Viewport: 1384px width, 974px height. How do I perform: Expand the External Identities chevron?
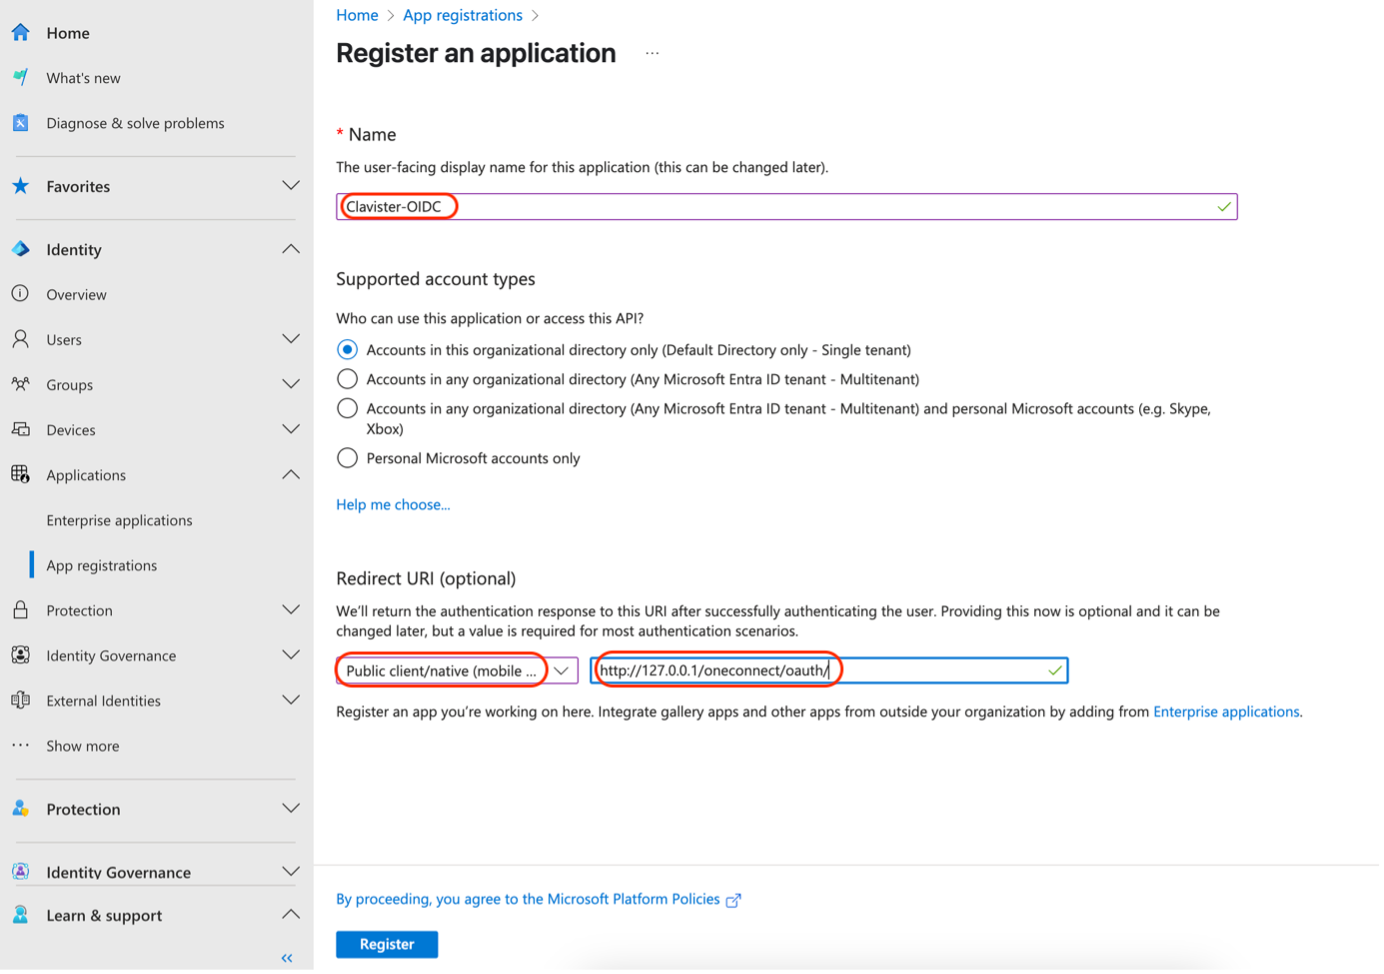(290, 700)
